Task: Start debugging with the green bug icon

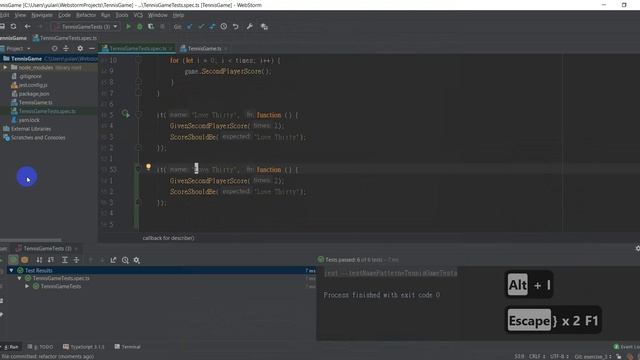Action: click(x=140, y=27)
